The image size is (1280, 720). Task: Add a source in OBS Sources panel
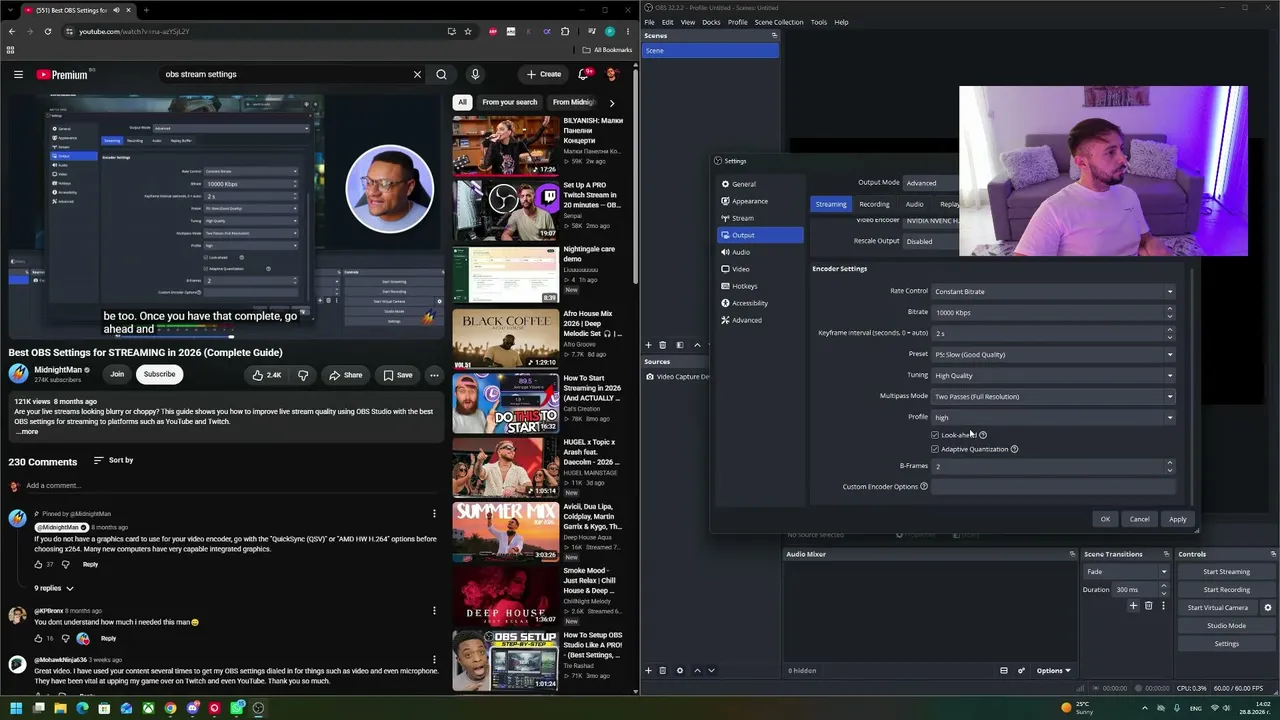[648, 670]
